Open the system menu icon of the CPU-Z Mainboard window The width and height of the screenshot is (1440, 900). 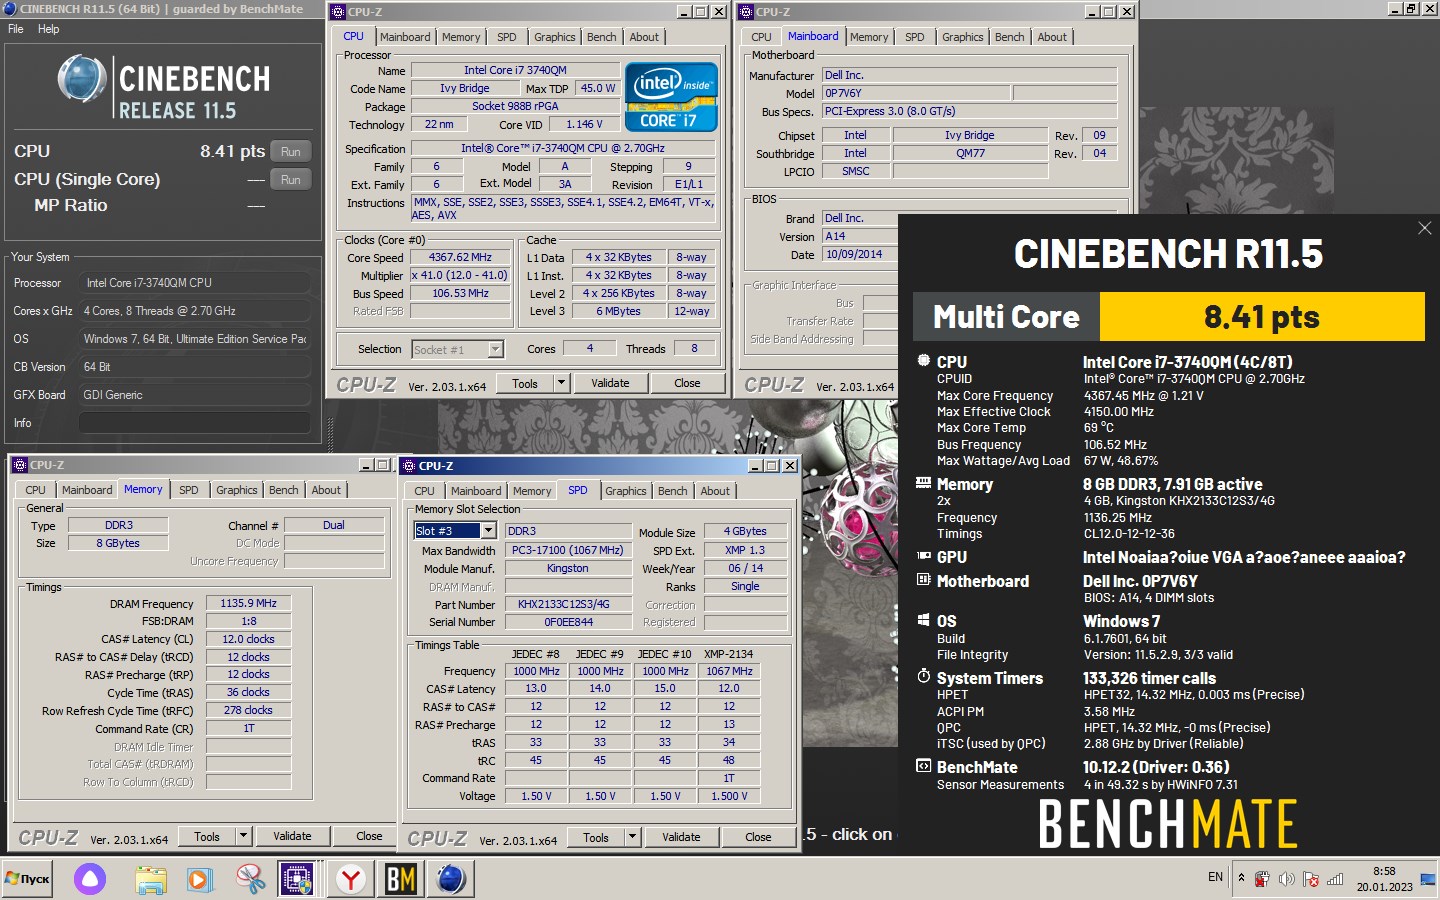coord(746,12)
